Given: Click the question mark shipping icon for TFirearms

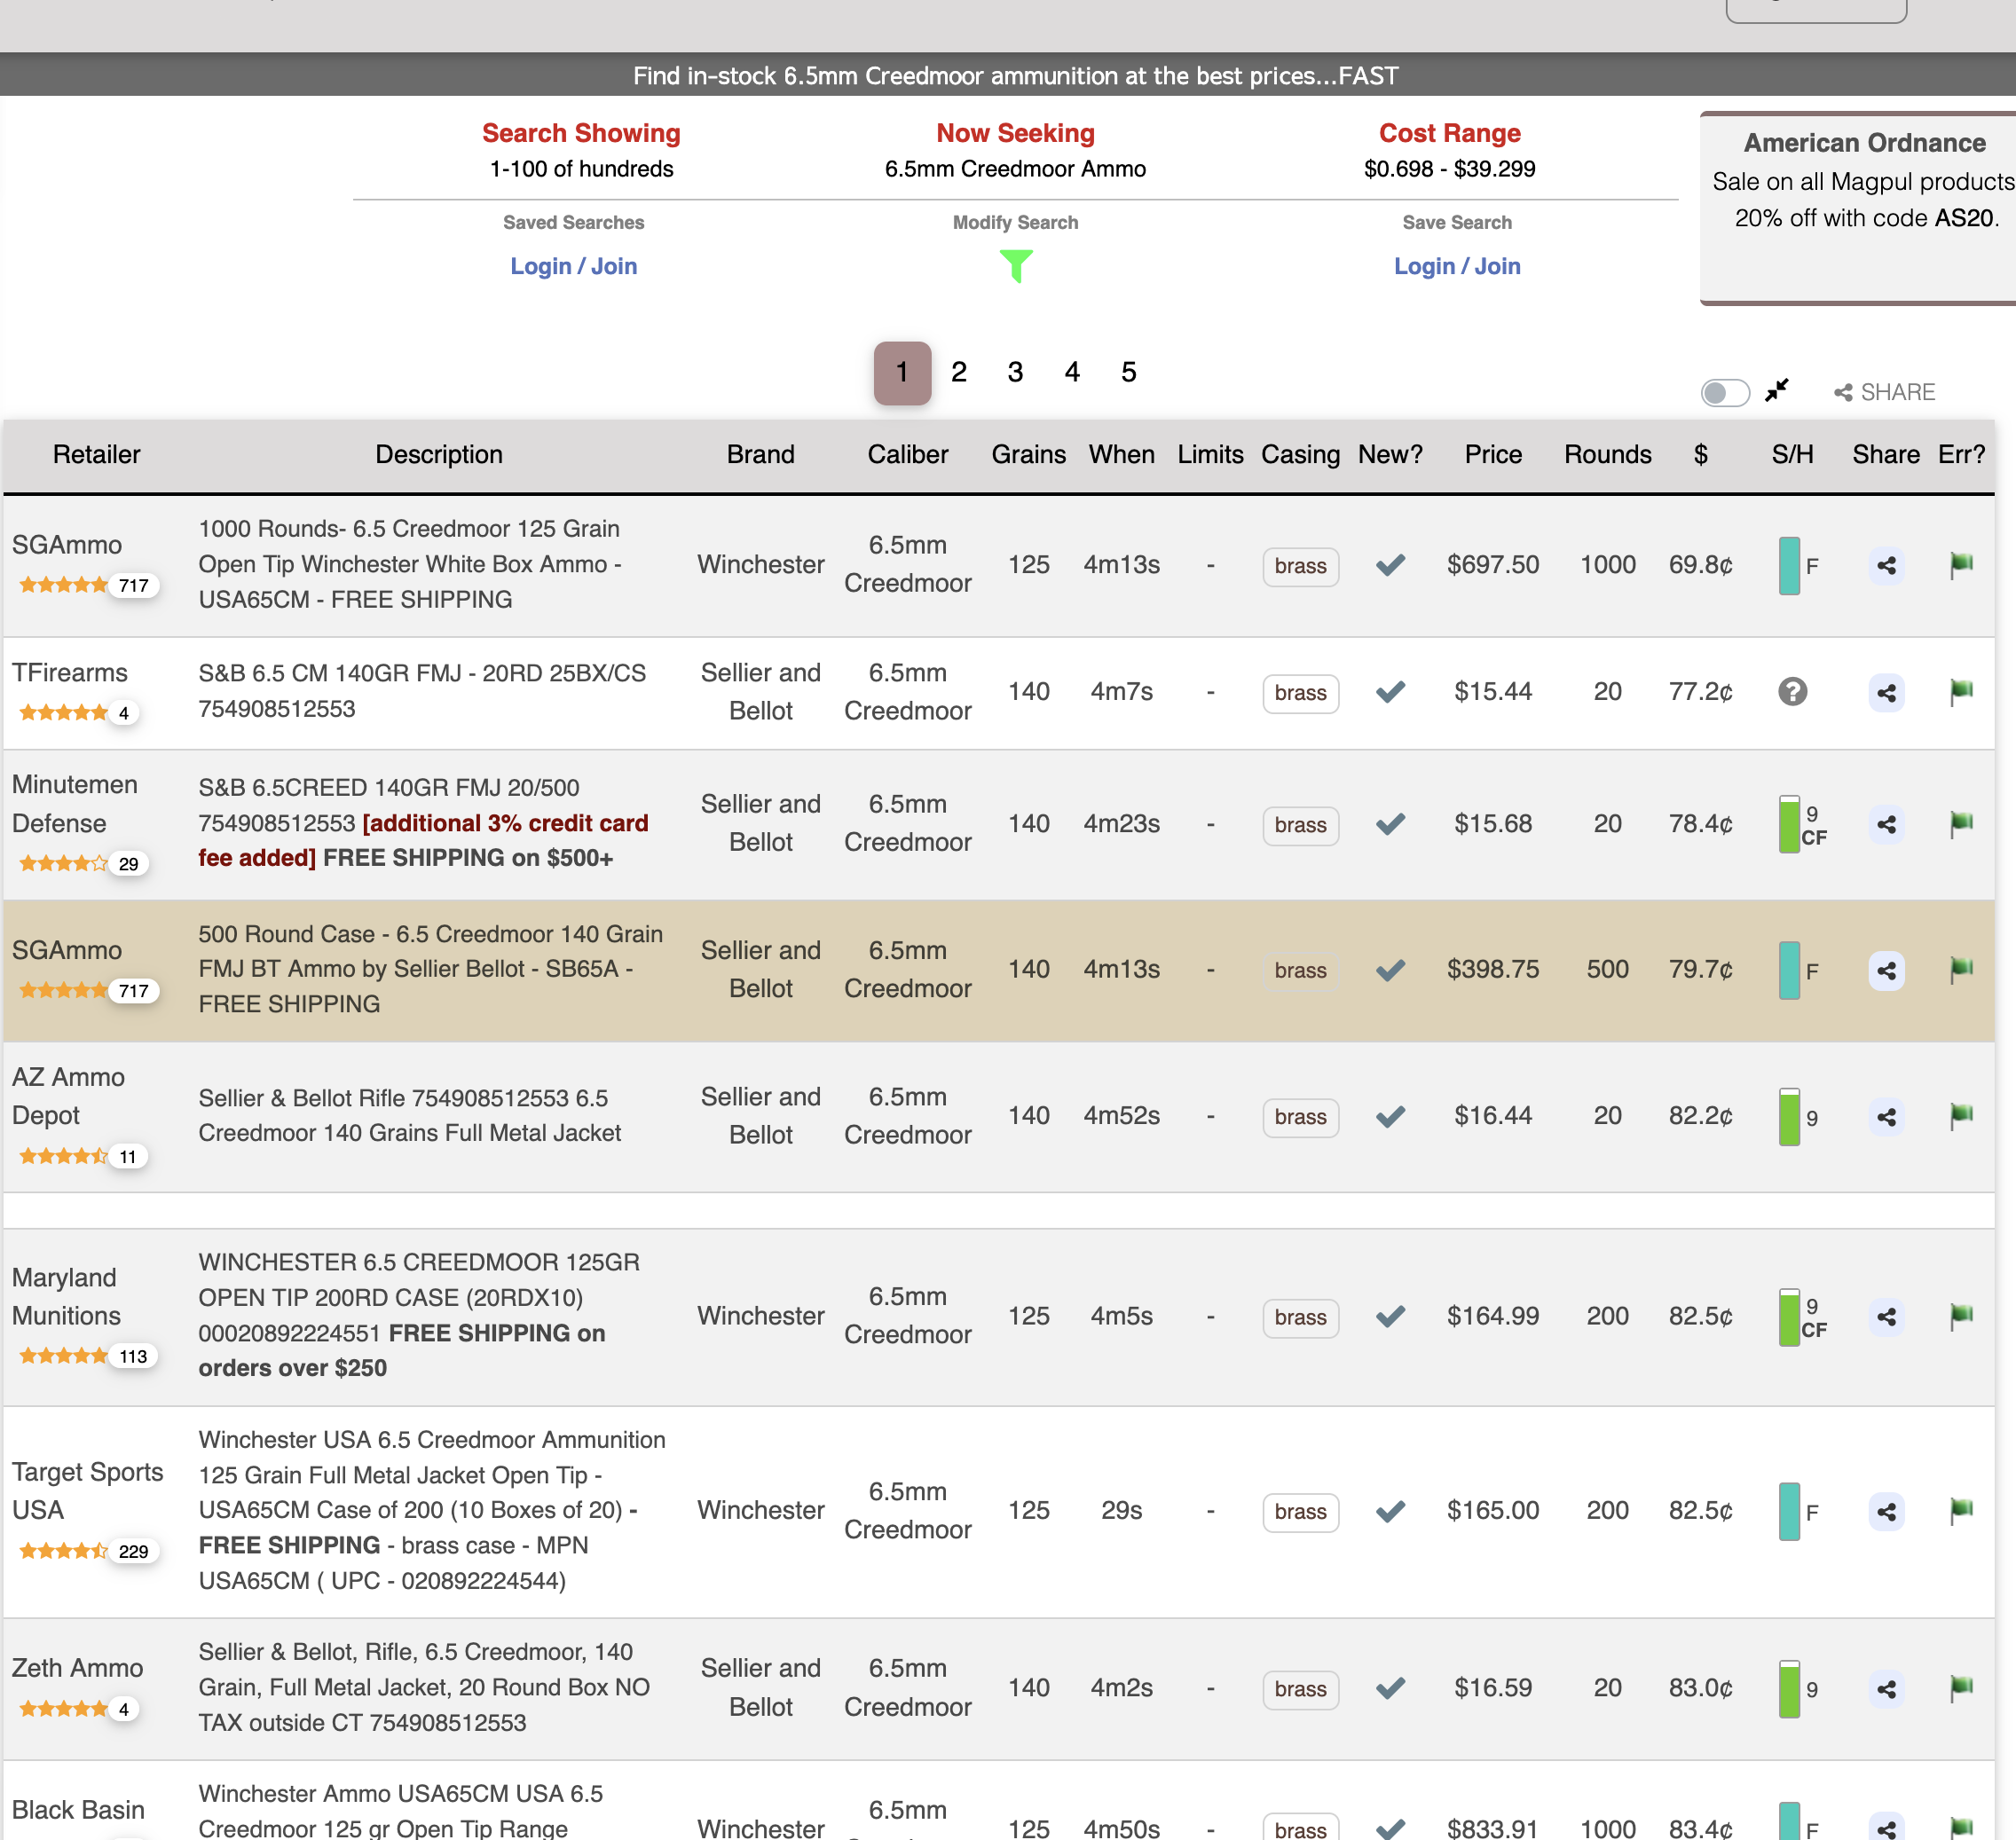Looking at the screenshot, I should [1792, 692].
